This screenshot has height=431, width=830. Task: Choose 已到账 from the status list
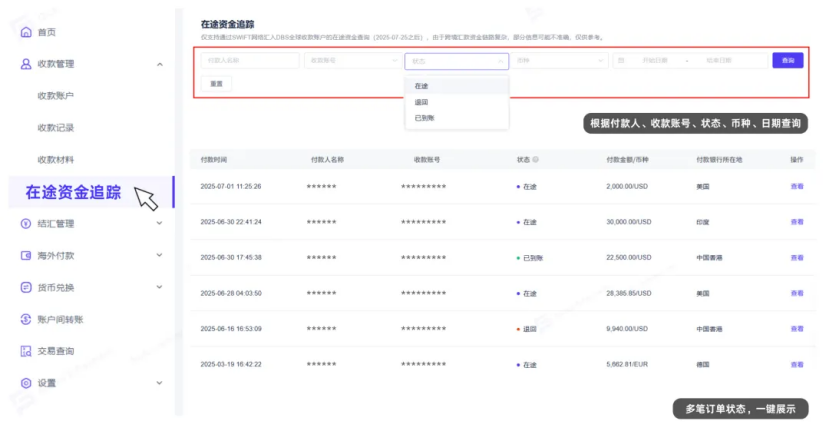(425, 118)
